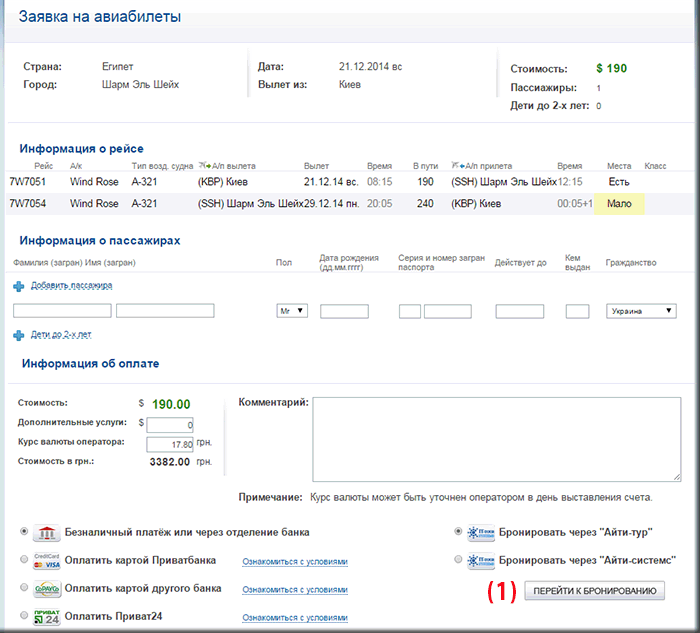Image resolution: width=700 pixels, height=633 pixels.
Task: Open the Mr gender dropdown
Action: pos(291,311)
